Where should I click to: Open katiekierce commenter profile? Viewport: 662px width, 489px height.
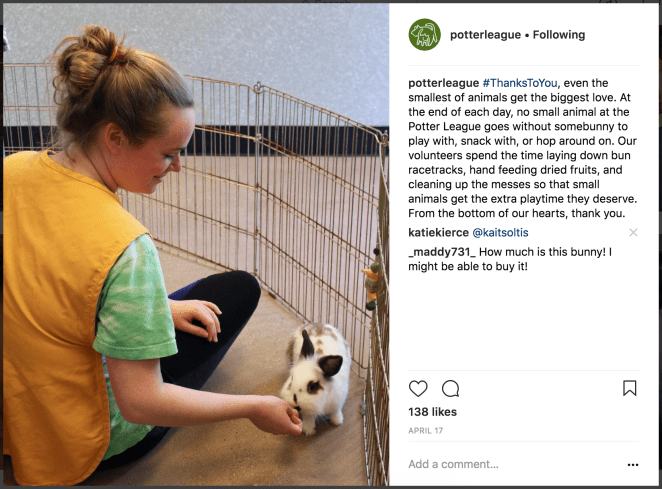(x=438, y=233)
